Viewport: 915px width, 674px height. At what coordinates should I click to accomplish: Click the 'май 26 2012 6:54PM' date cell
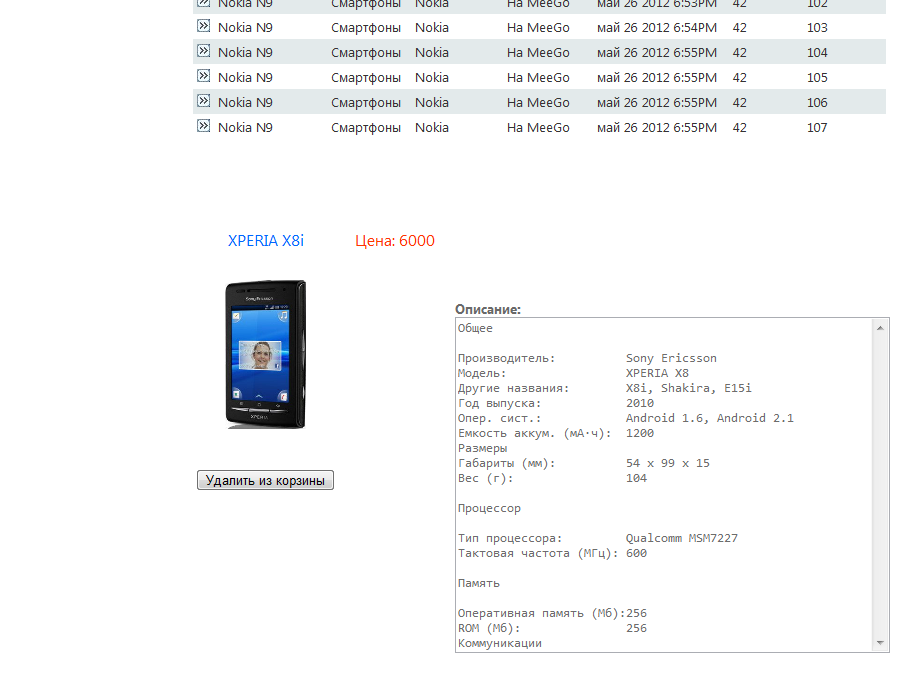click(x=657, y=28)
